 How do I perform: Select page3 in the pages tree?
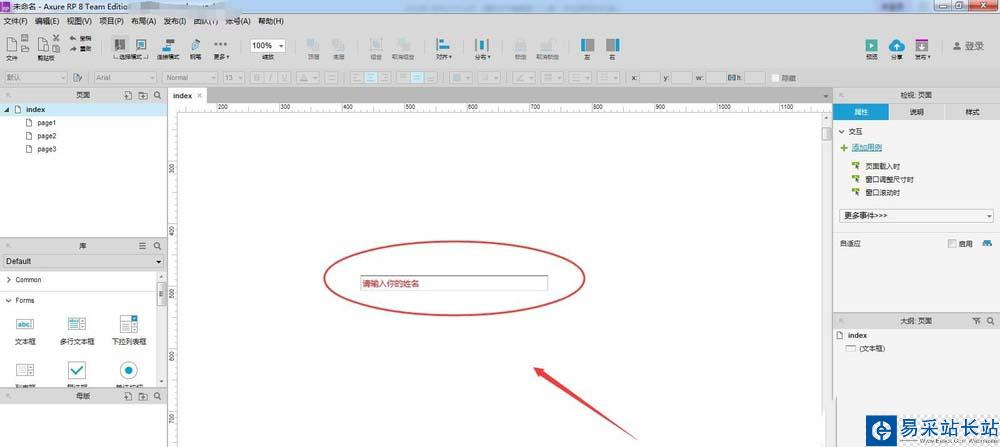click(47, 149)
